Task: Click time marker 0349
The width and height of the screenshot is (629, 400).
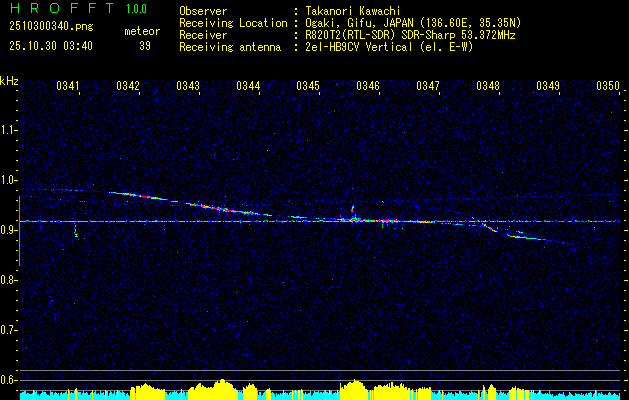Action: (x=548, y=85)
